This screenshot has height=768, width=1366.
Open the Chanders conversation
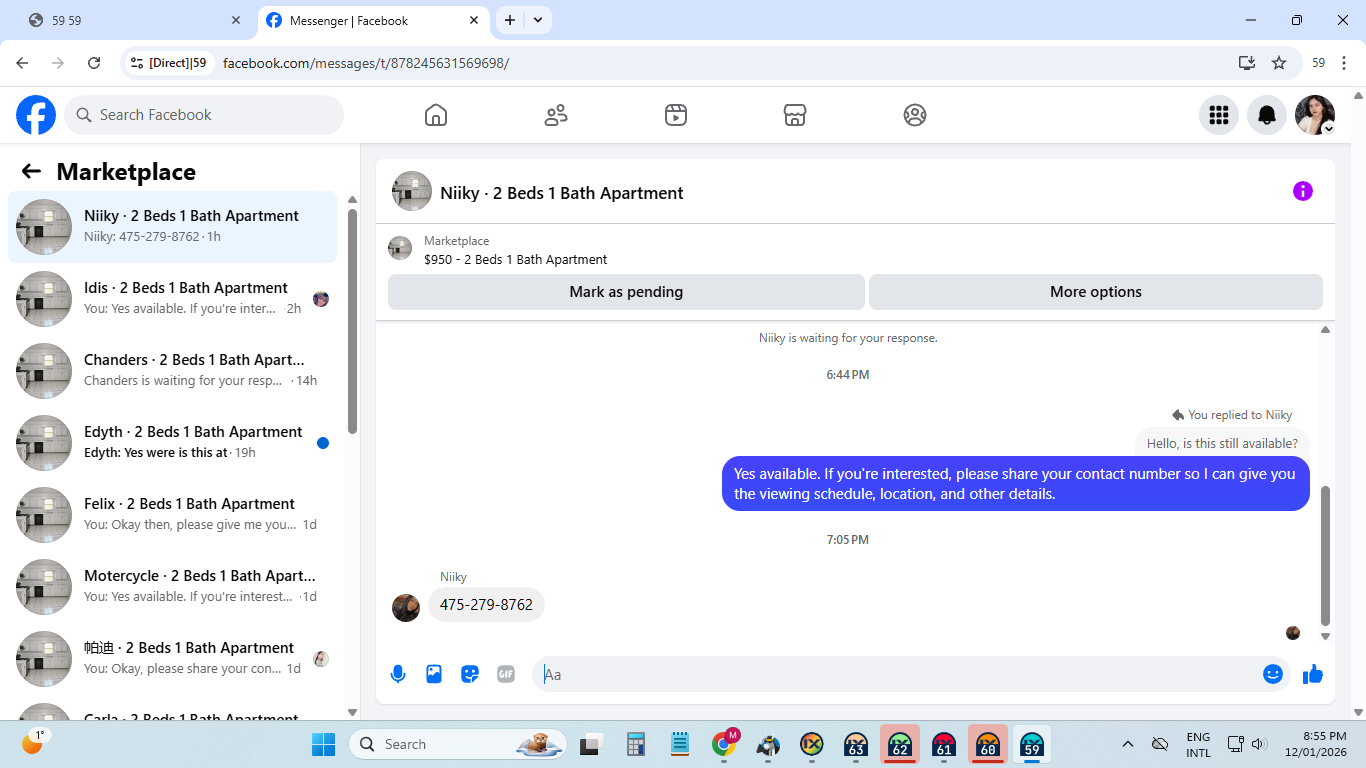pos(173,371)
